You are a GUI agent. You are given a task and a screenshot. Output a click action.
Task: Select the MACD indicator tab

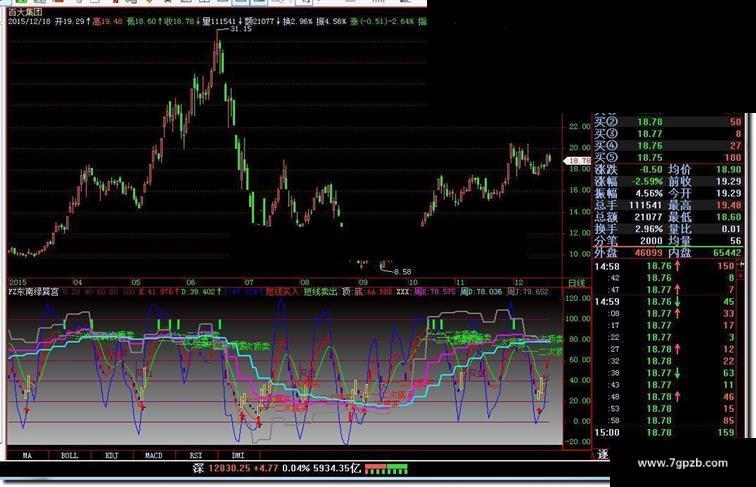[154, 455]
